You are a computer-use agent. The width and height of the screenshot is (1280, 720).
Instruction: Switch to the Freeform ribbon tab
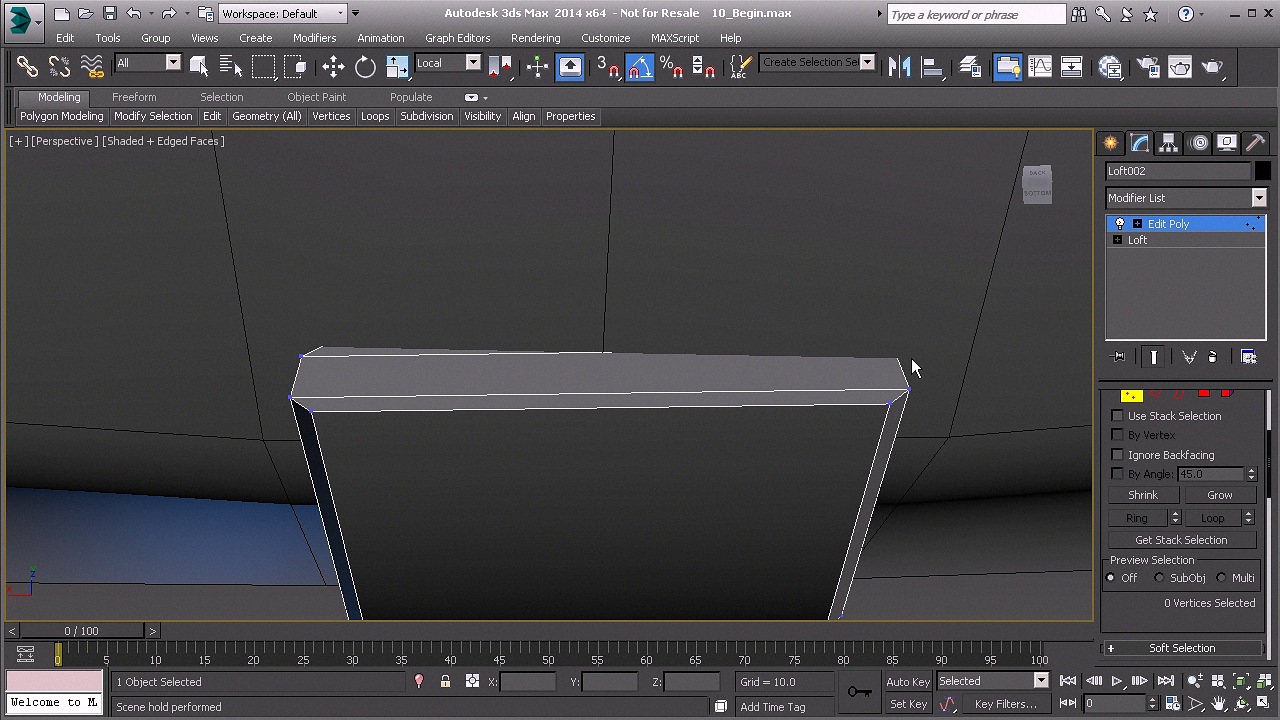coord(134,97)
